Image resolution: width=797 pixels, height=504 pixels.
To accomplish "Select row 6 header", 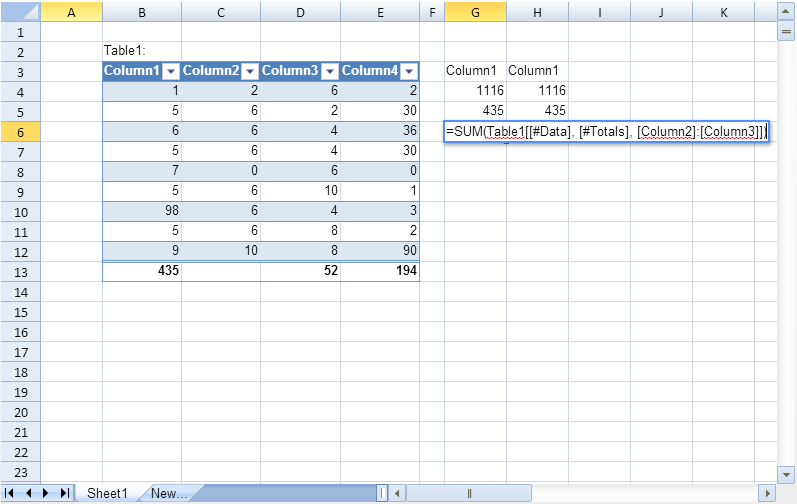I will [x=20, y=132].
